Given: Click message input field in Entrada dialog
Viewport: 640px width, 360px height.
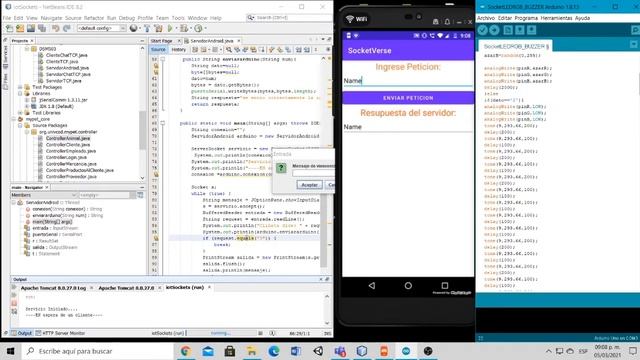Looking at the screenshot, I should click(x=313, y=173).
